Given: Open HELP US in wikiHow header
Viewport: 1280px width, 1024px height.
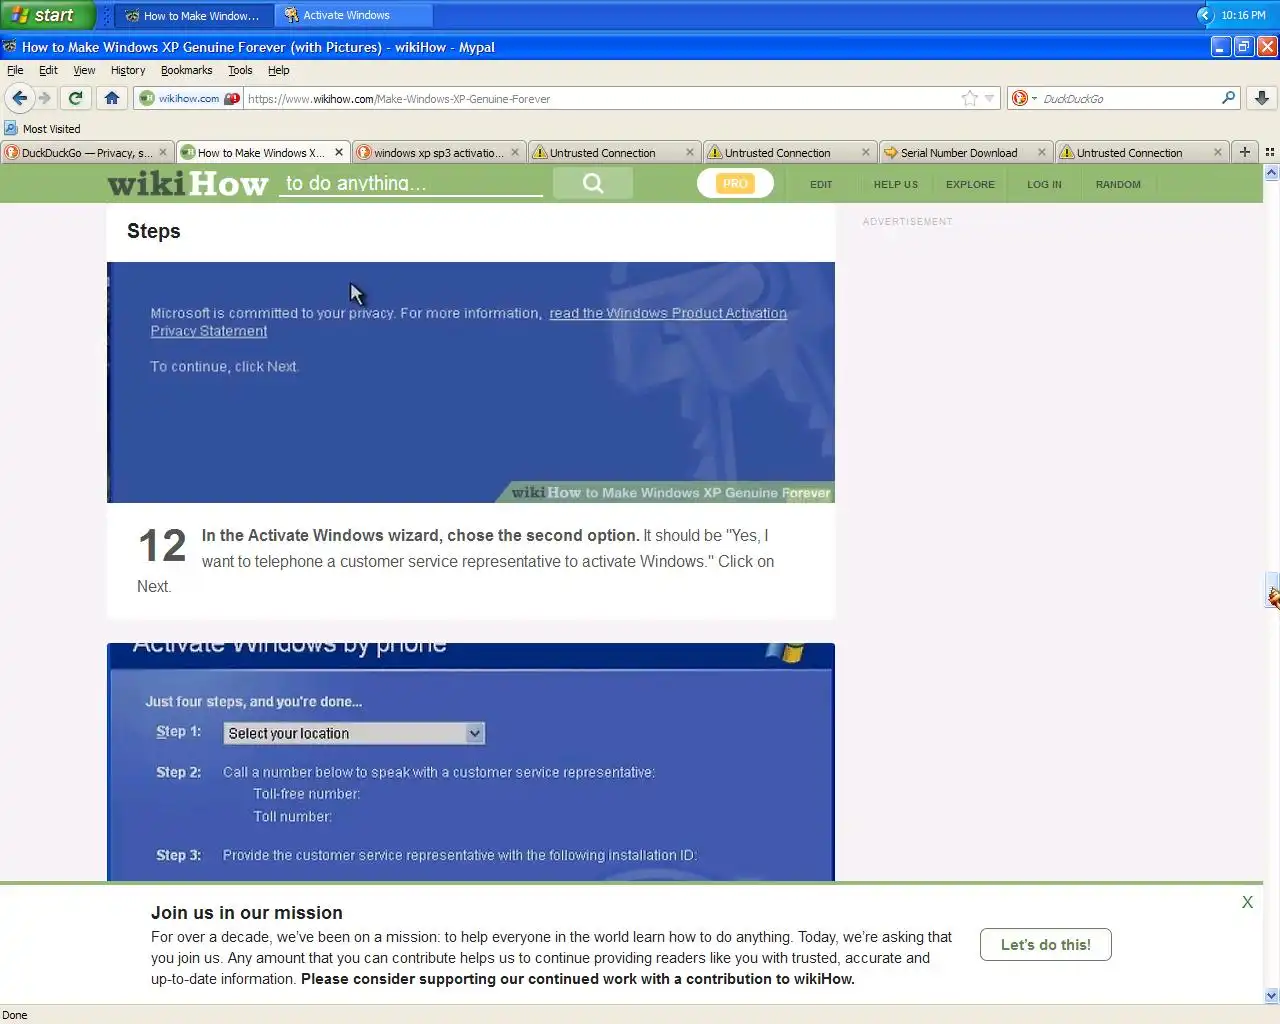Looking at the screenshot, I should 896,184.
